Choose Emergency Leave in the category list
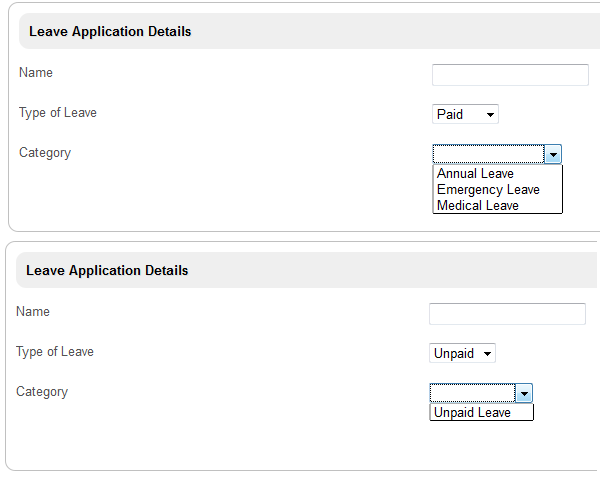600x480 pixels. 488,190
